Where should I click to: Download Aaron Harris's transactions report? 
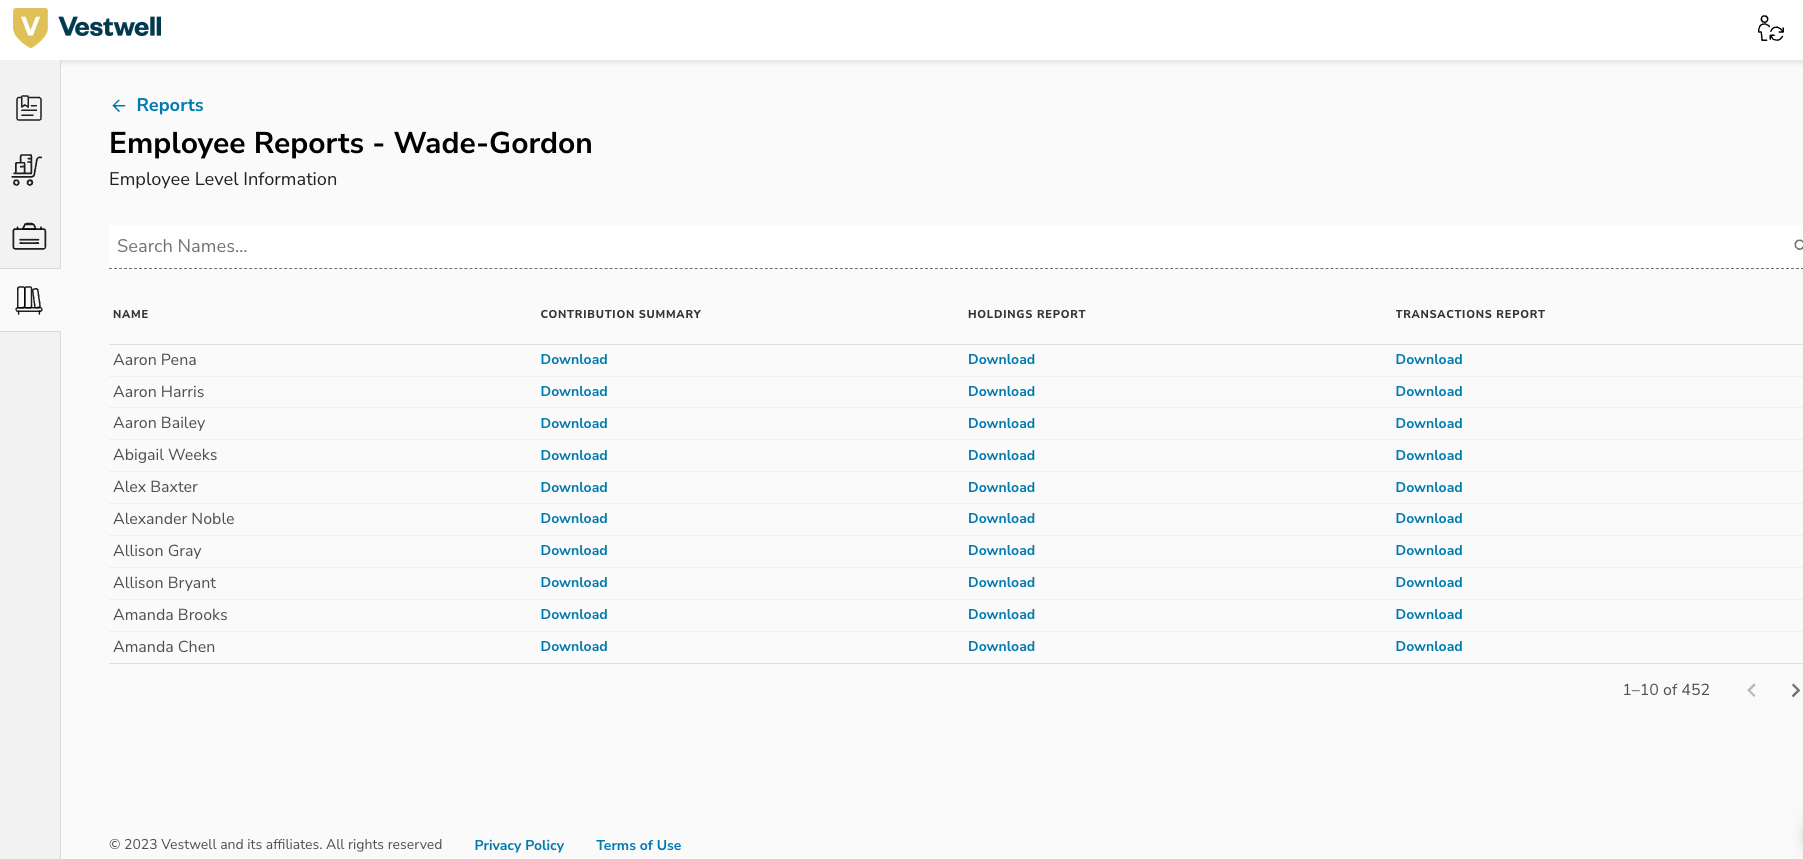pyautogui.click(x=1429, y=392)
